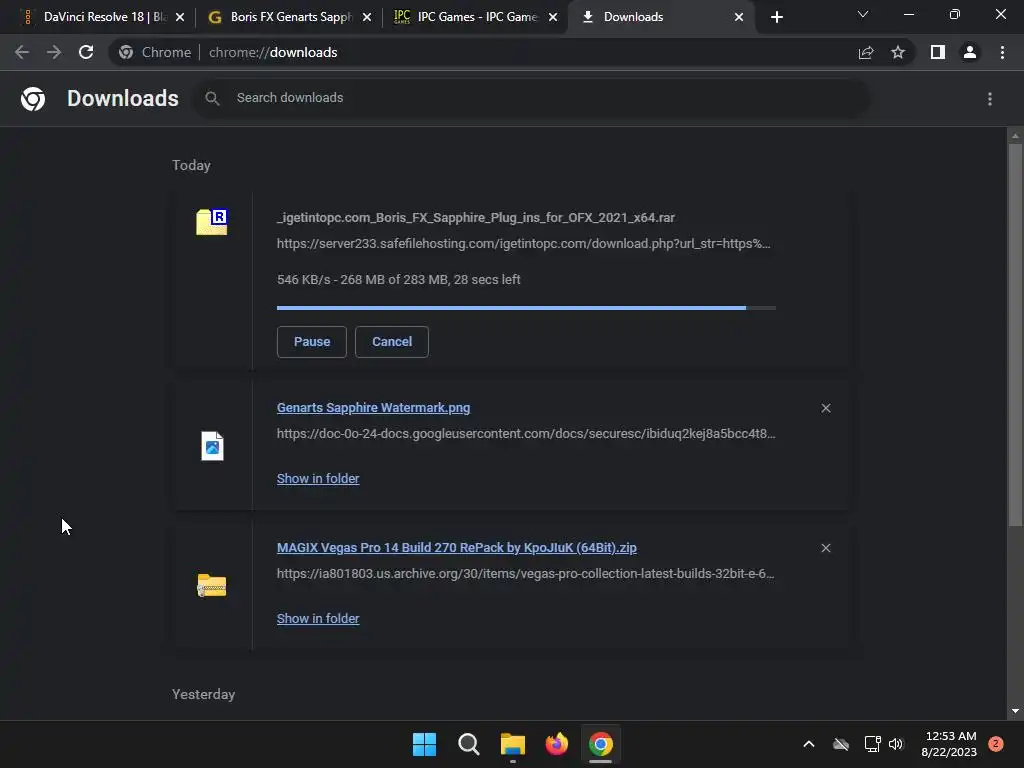Screen dimensions: 1024x768
Task: Open network status tray icon
Action: (x=872, y=744)
